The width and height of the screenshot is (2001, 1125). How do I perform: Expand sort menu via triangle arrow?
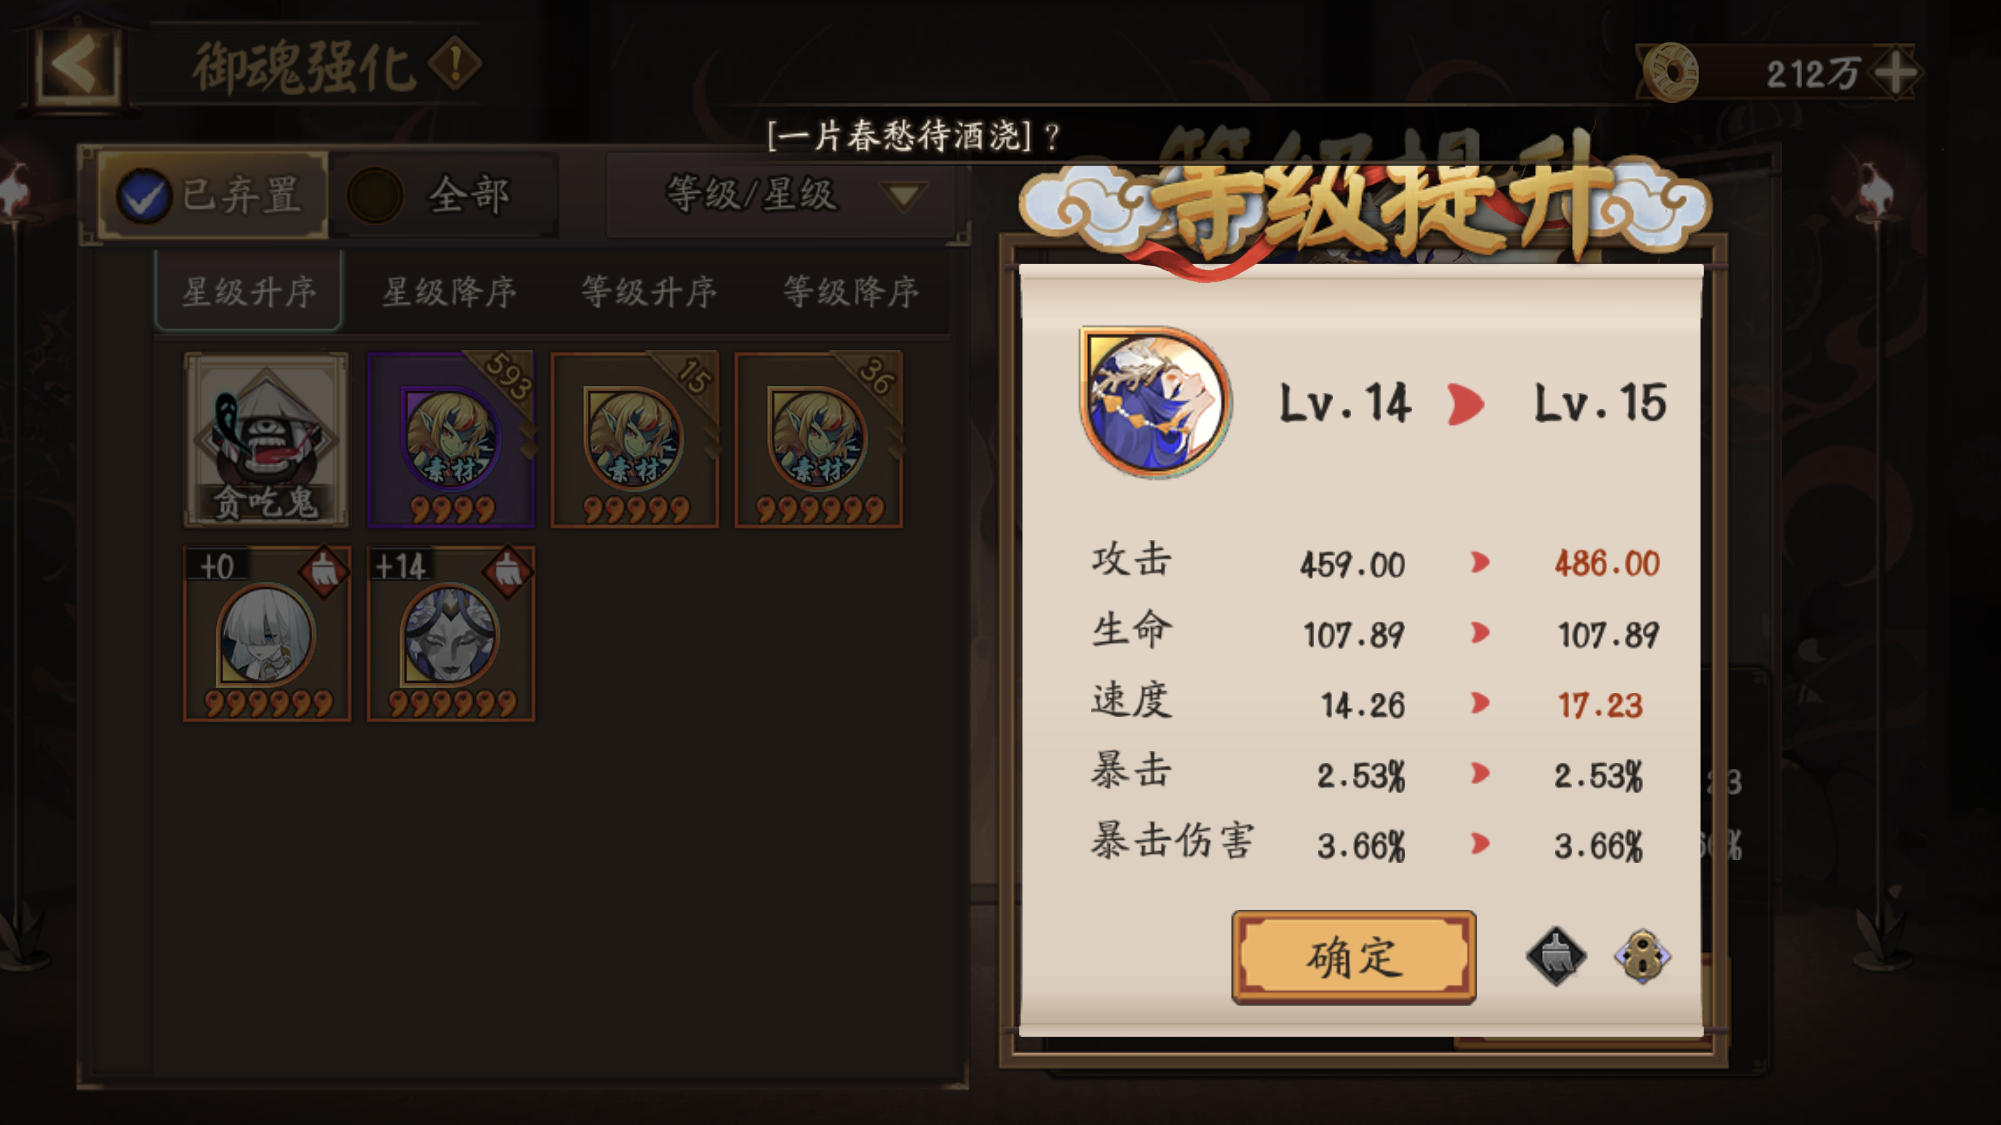[x=904, y=195]
